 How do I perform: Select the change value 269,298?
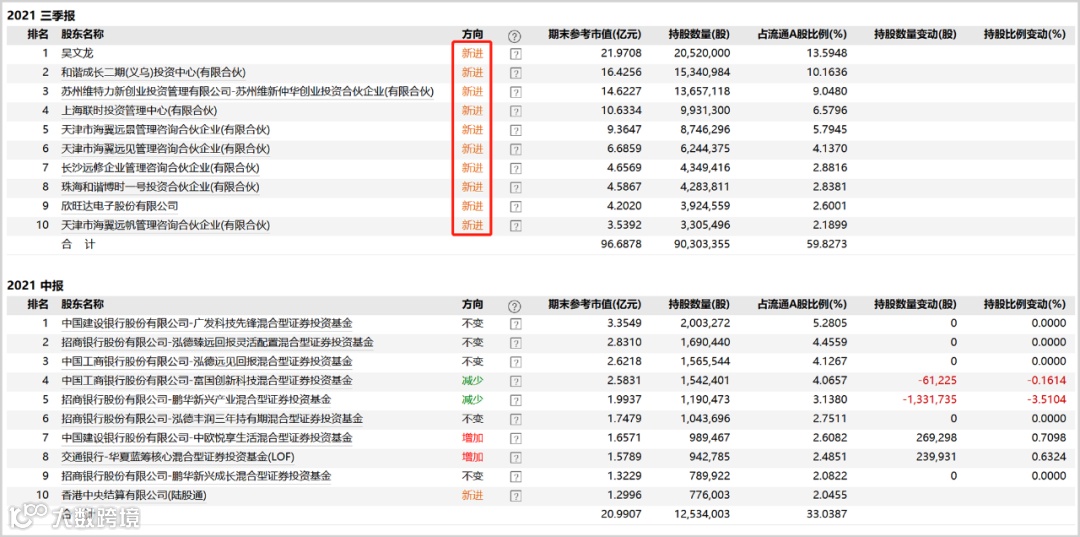pyautogui.click(x=937, y=438)
